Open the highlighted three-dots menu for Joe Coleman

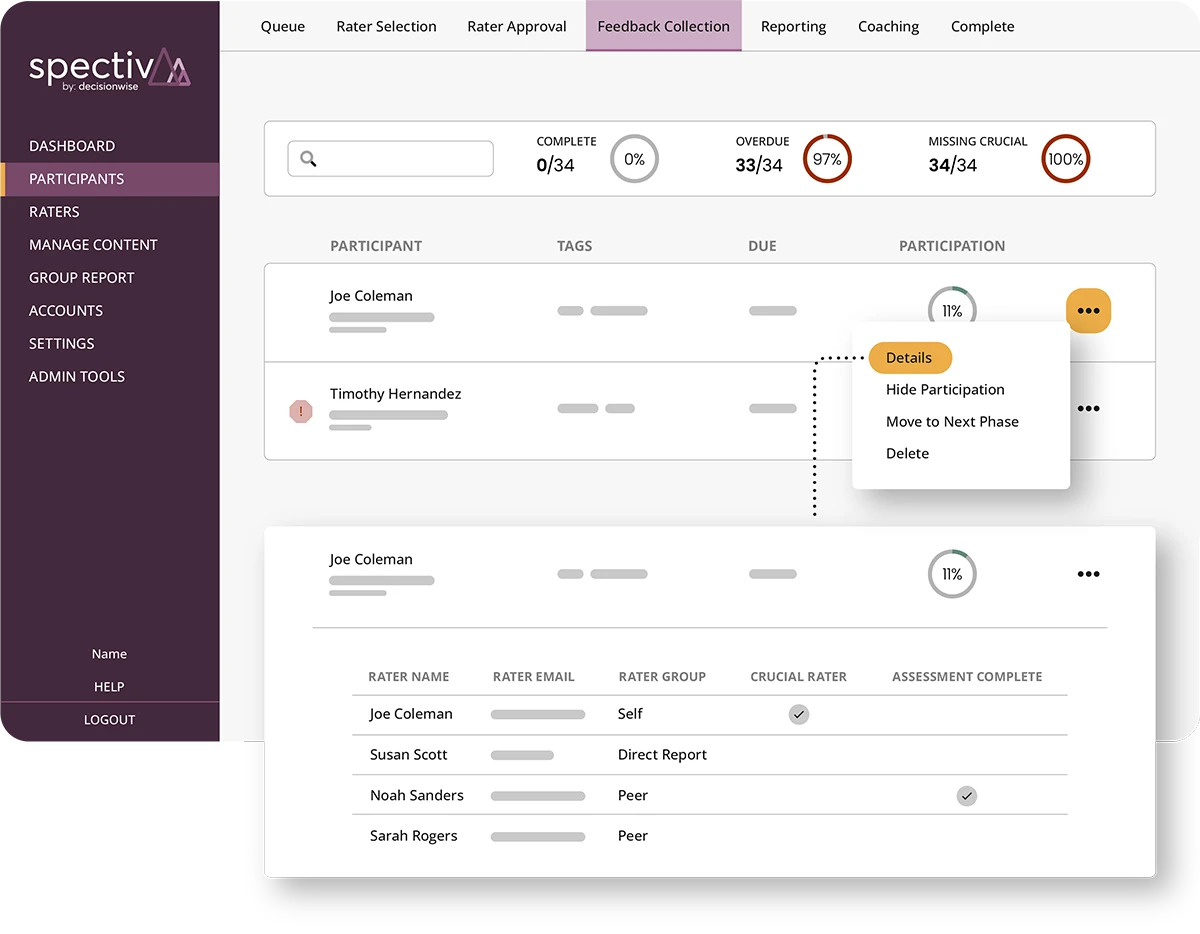coord(1088,311)
